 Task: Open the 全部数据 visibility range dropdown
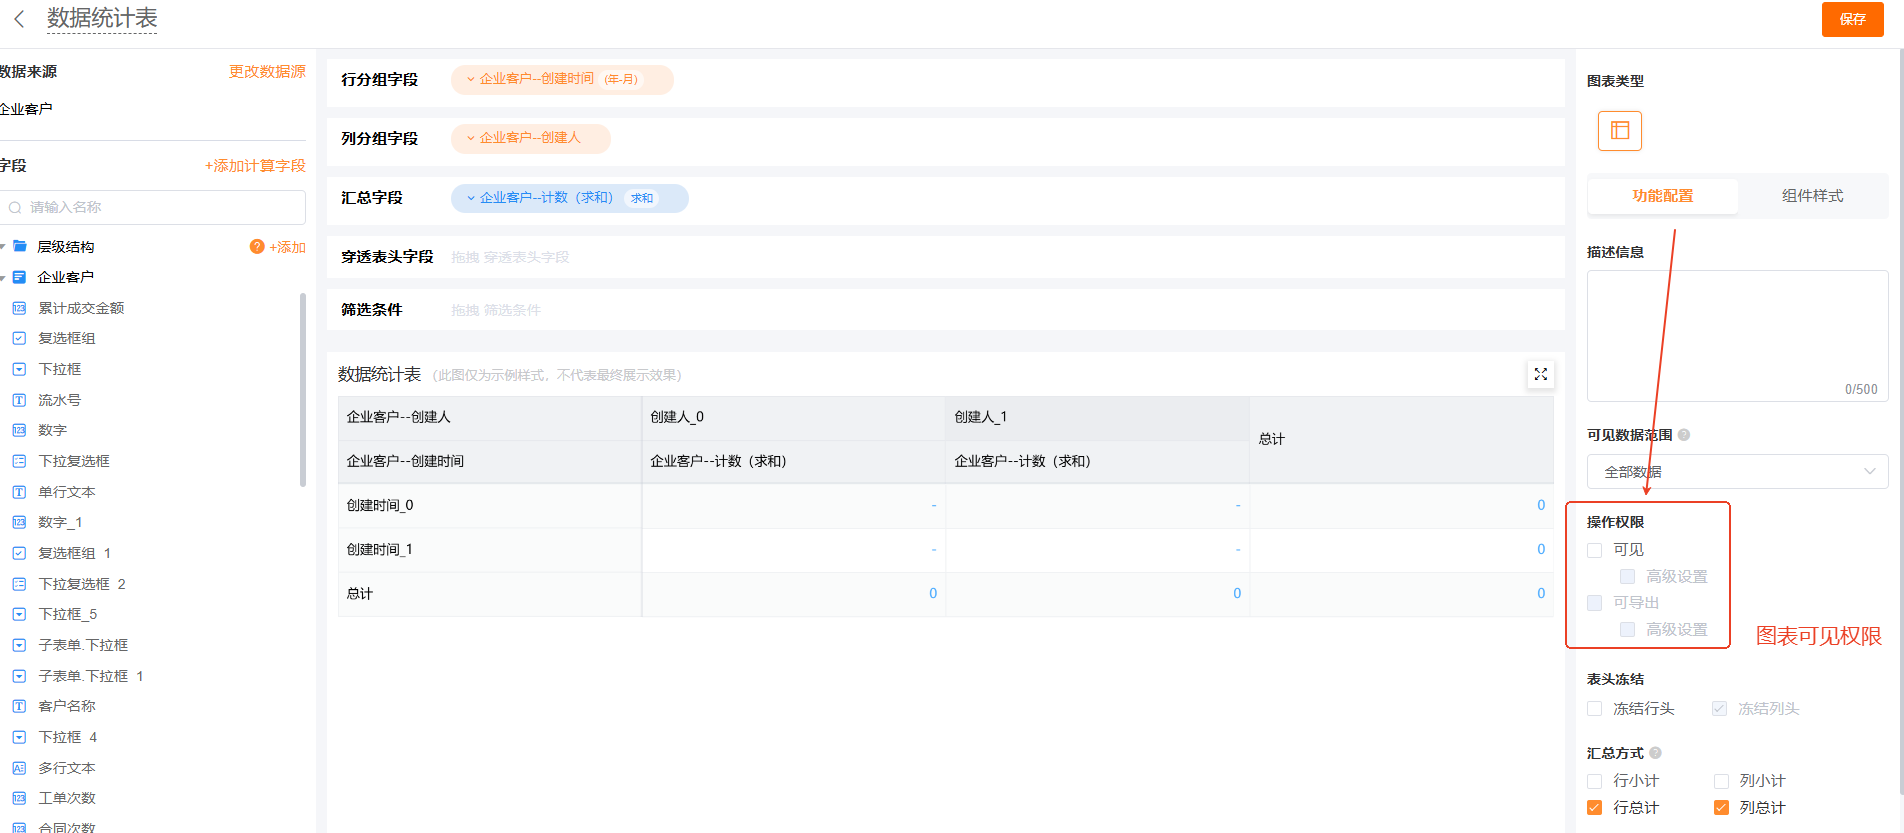tap(1737, 472)
